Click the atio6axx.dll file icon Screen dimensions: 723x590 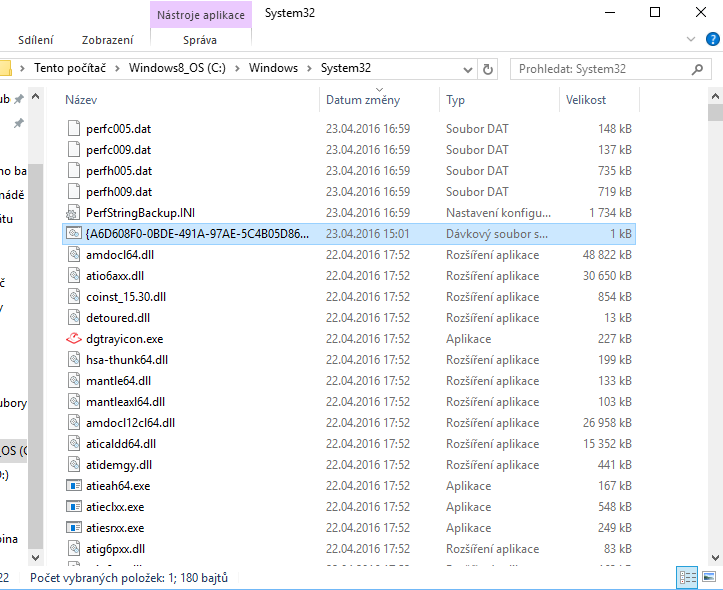[74, 276]
